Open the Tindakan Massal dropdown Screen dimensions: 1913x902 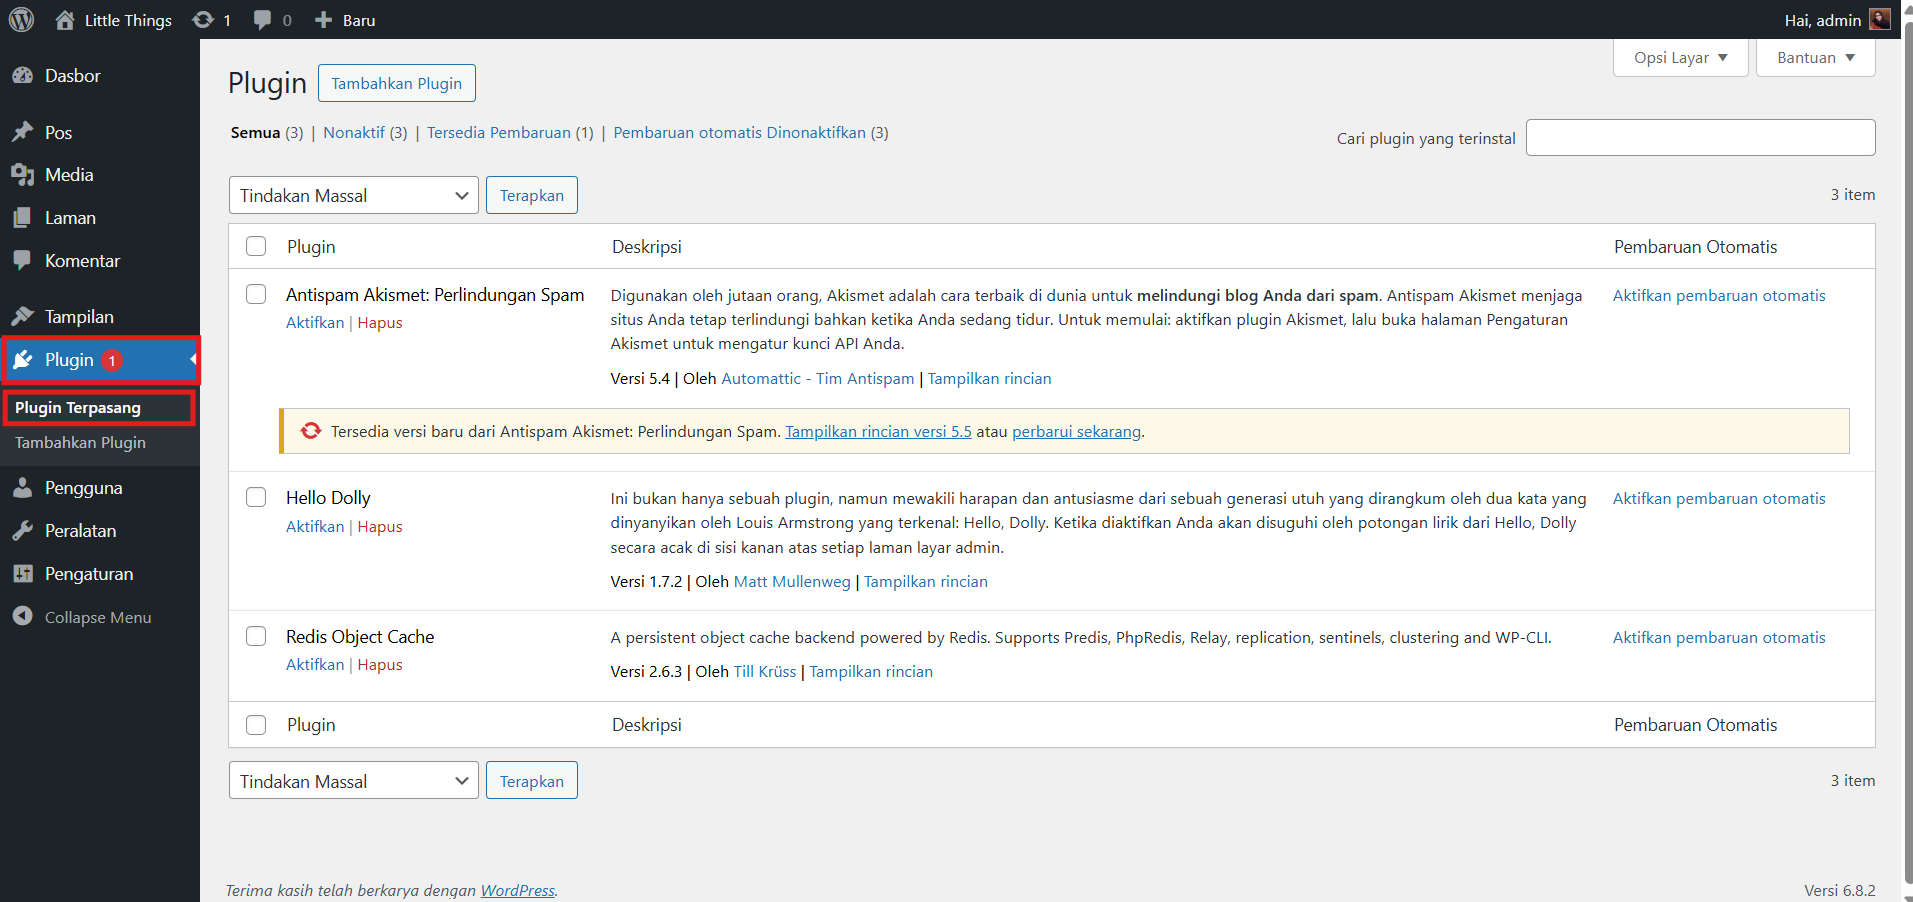[x=353, y=195]
